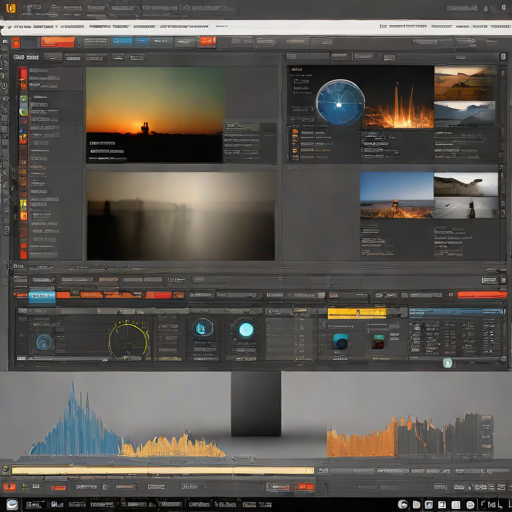Select the rocky cliff thumbnail
The height and width of the screenshot is (512, 512).
click(x=466, y=184)
